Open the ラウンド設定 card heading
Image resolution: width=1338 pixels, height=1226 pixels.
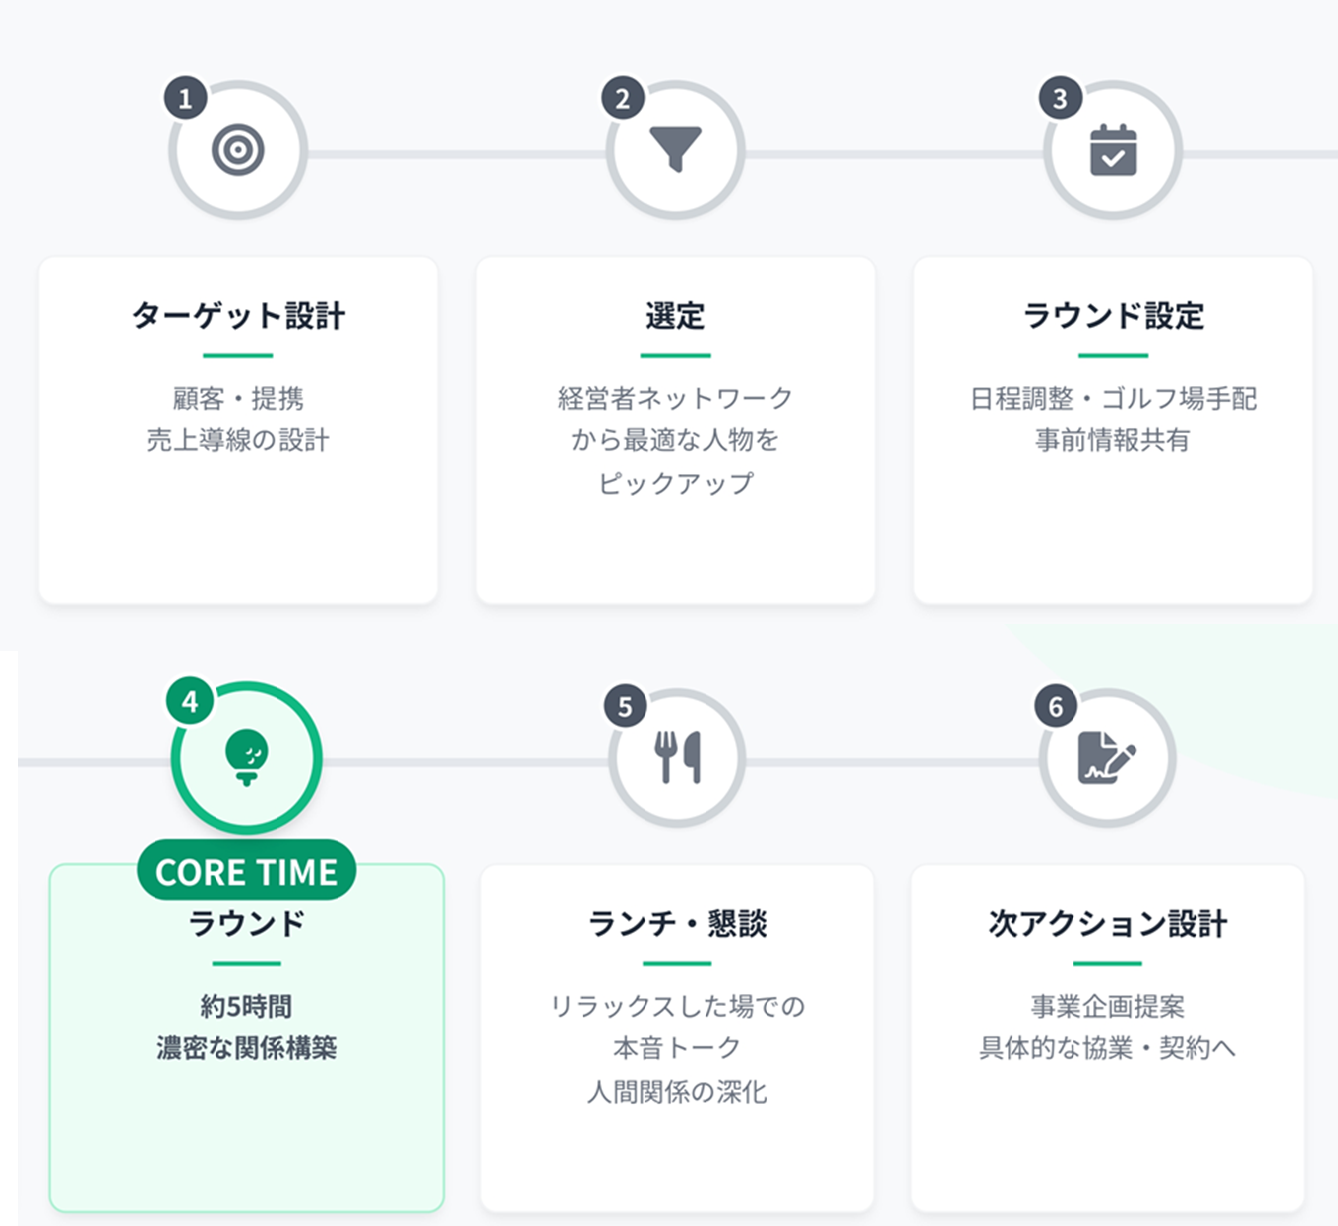click(1113, 316)
